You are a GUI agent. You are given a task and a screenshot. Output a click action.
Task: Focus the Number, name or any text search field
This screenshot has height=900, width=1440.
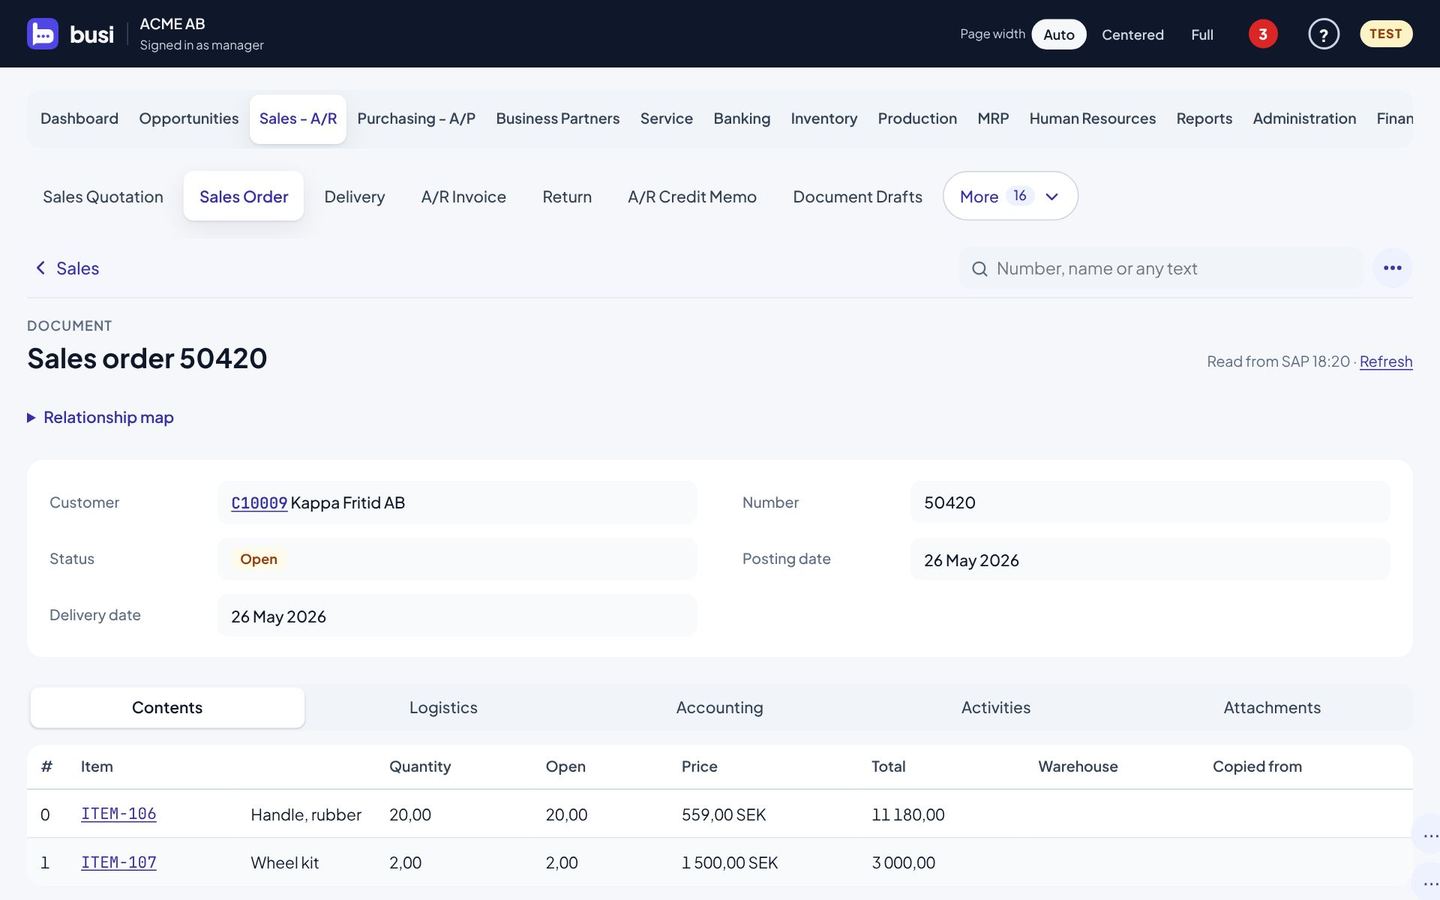pyautogui.click(x=1160, y=268)
